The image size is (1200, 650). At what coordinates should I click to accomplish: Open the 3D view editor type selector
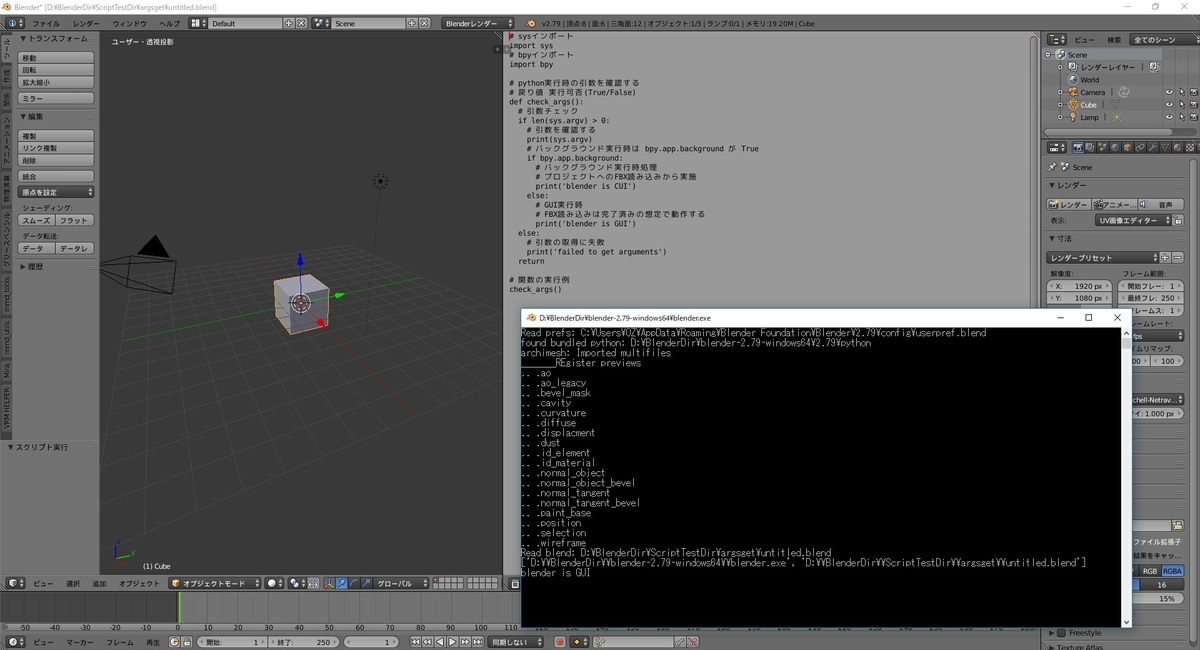pos(15,583)
